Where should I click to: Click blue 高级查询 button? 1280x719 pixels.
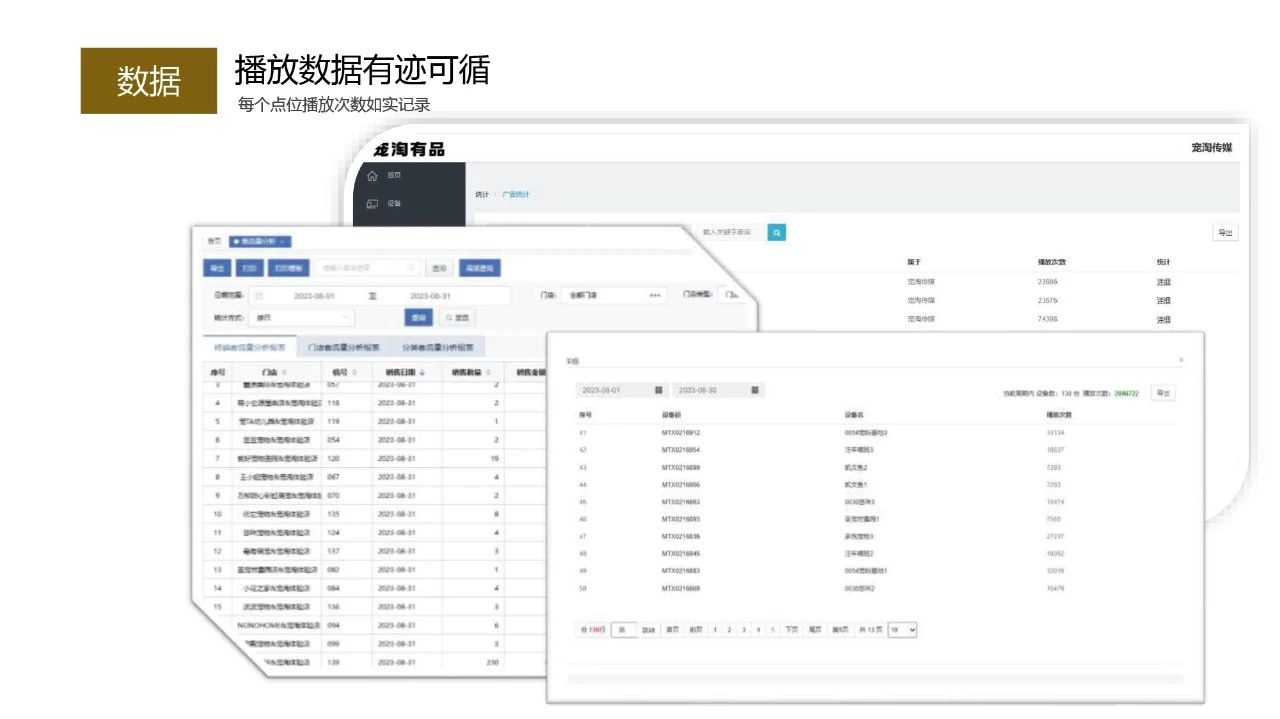pos(480,268)
